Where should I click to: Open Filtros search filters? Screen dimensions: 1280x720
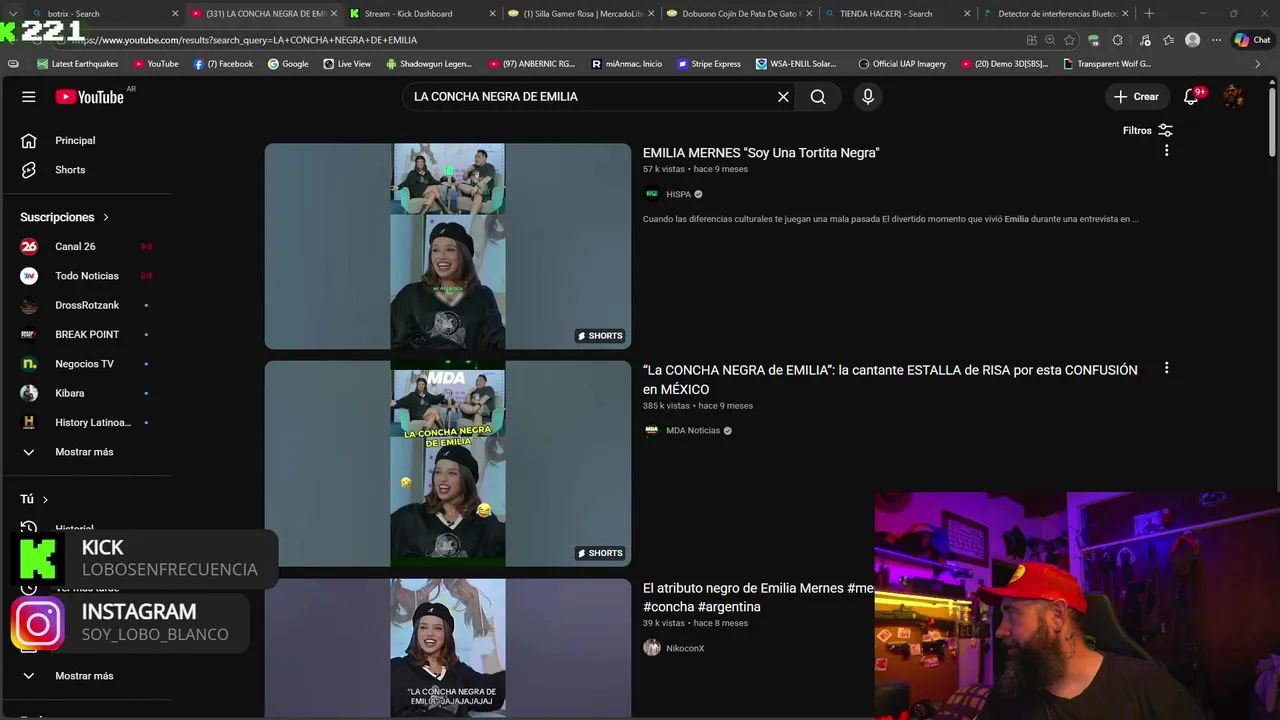click(x=1147, y=131)
